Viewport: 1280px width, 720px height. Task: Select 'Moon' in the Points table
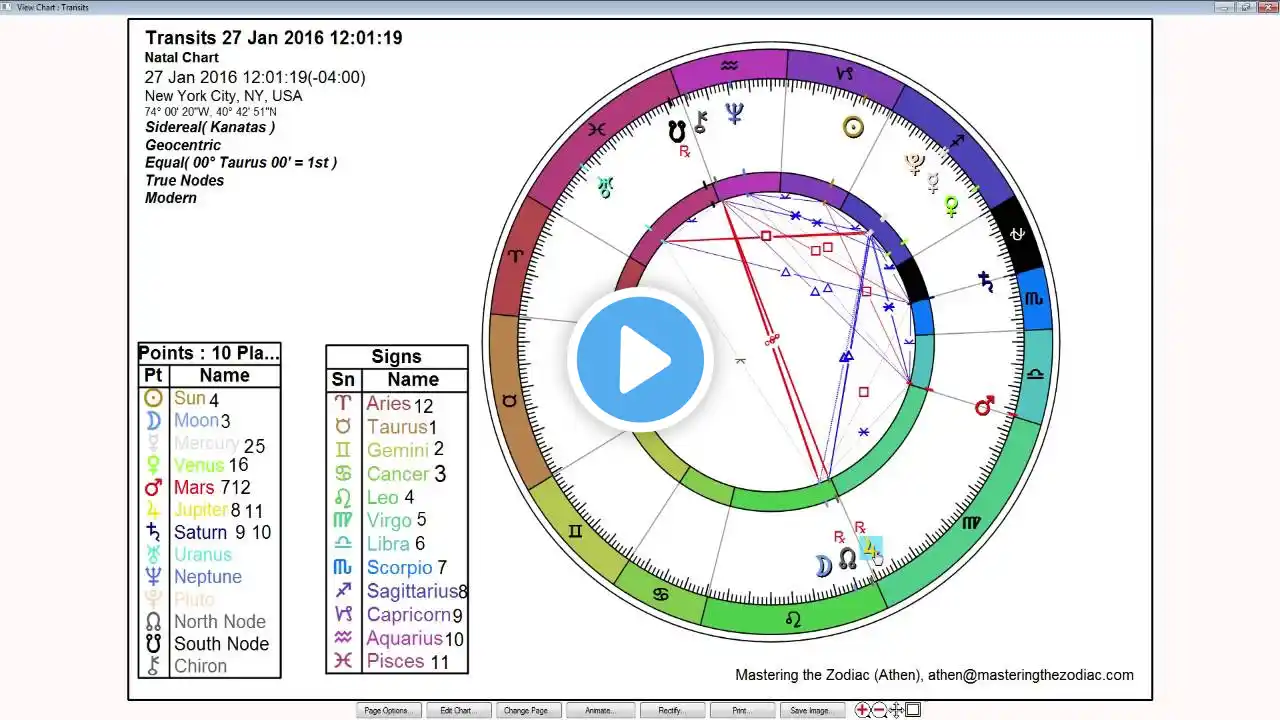point(196,421)
